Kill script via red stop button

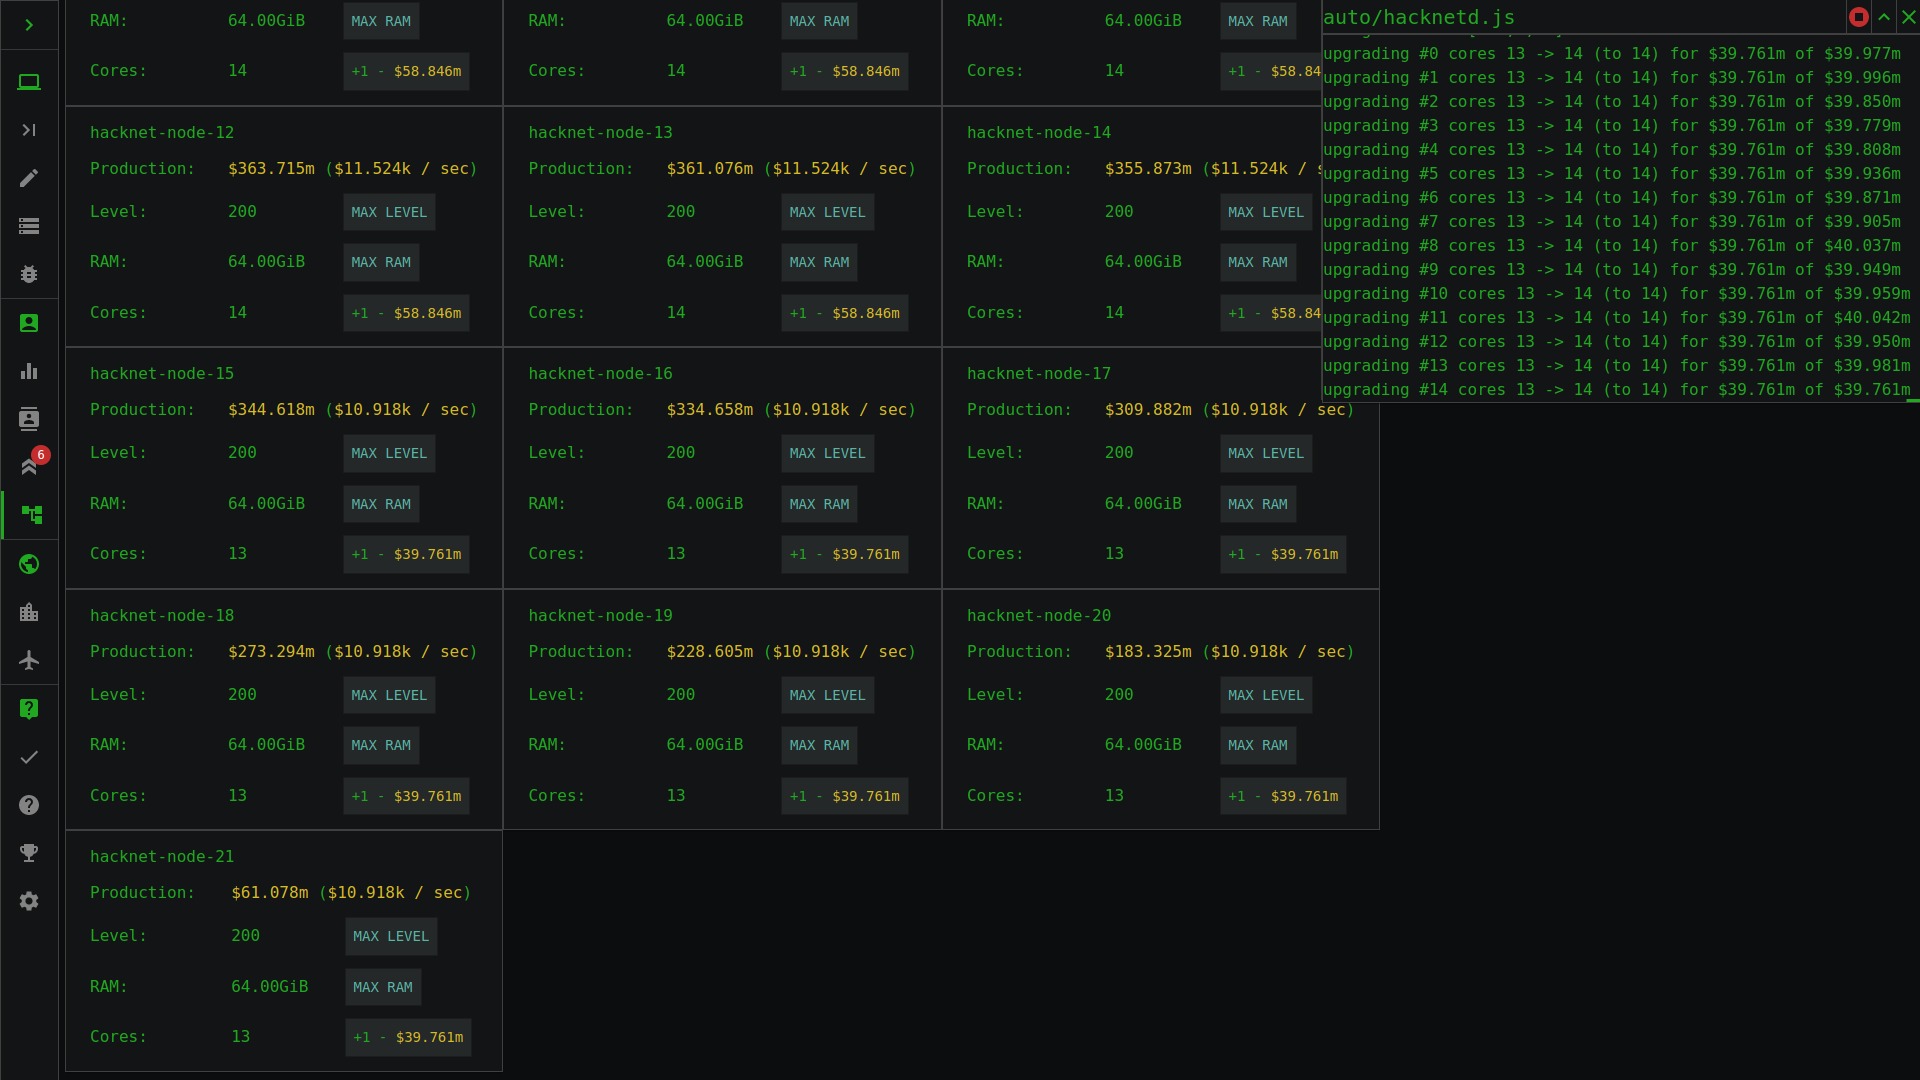coord(1858,17)
